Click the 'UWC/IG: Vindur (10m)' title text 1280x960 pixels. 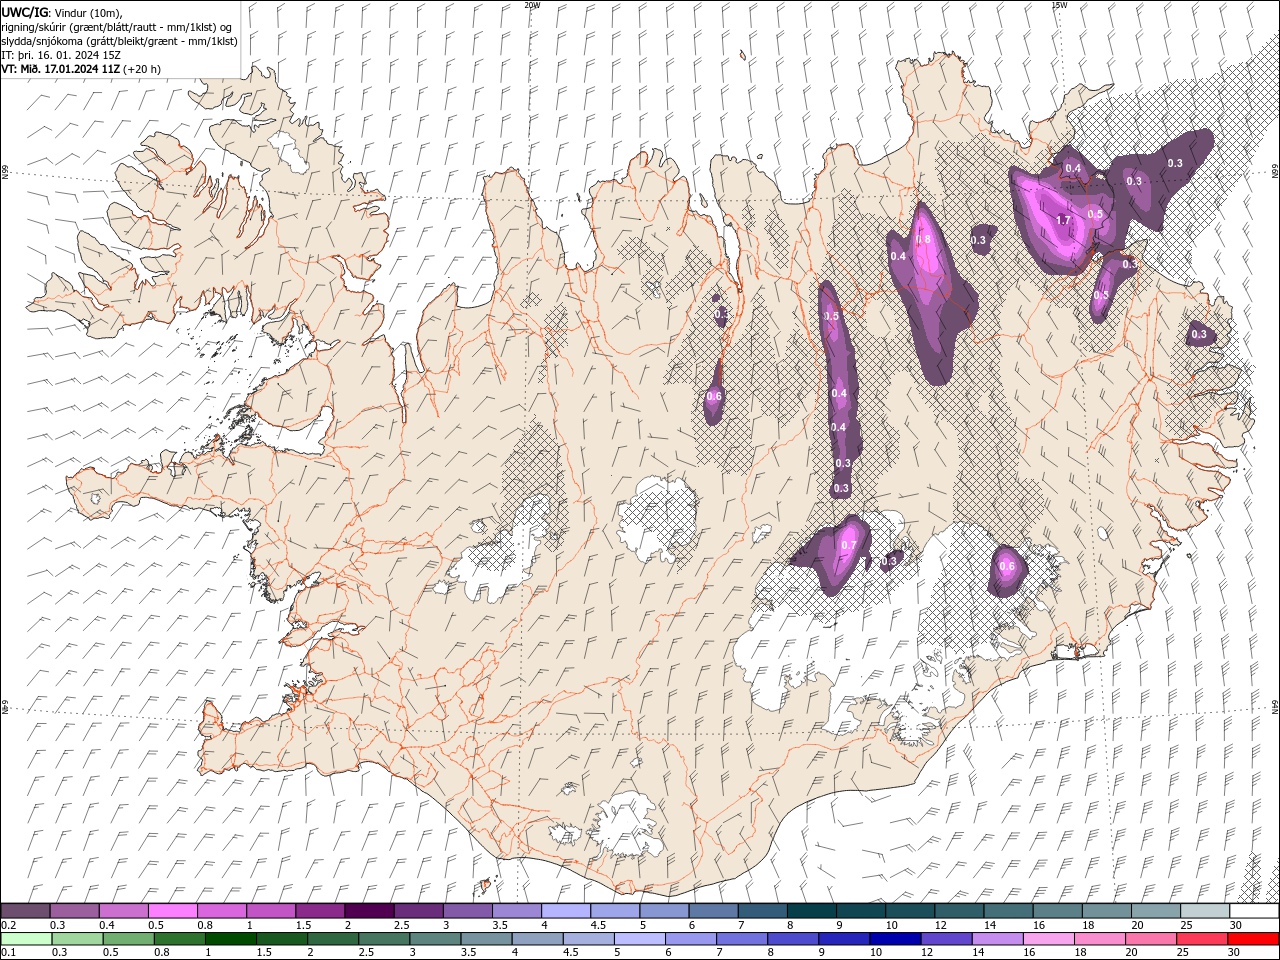pyautogui.click(x=60, y=12)
